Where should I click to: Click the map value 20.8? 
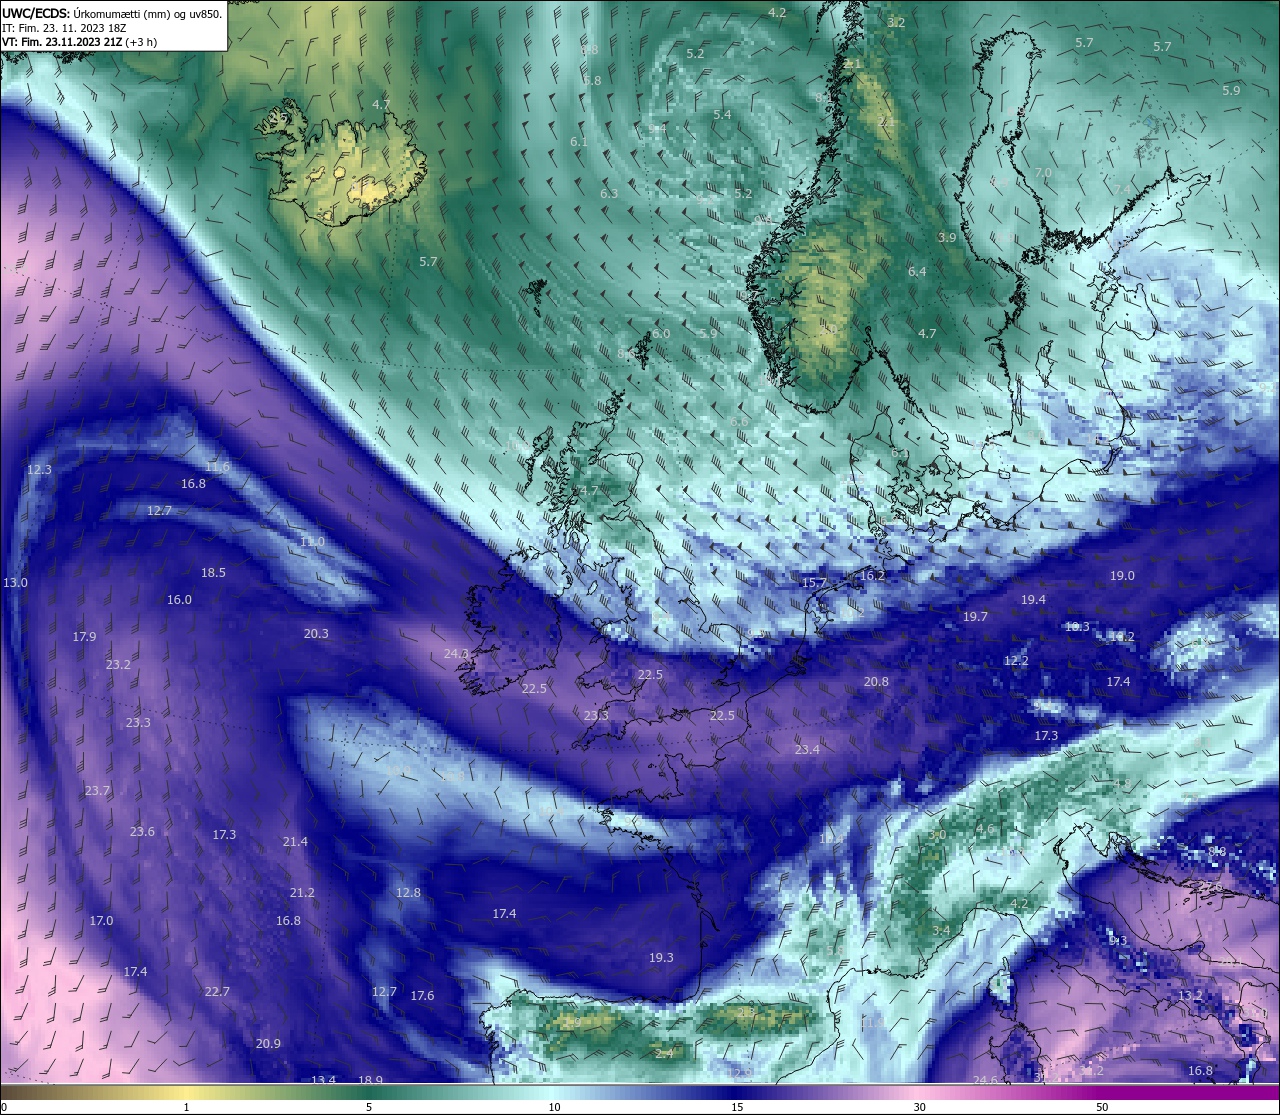876,681
